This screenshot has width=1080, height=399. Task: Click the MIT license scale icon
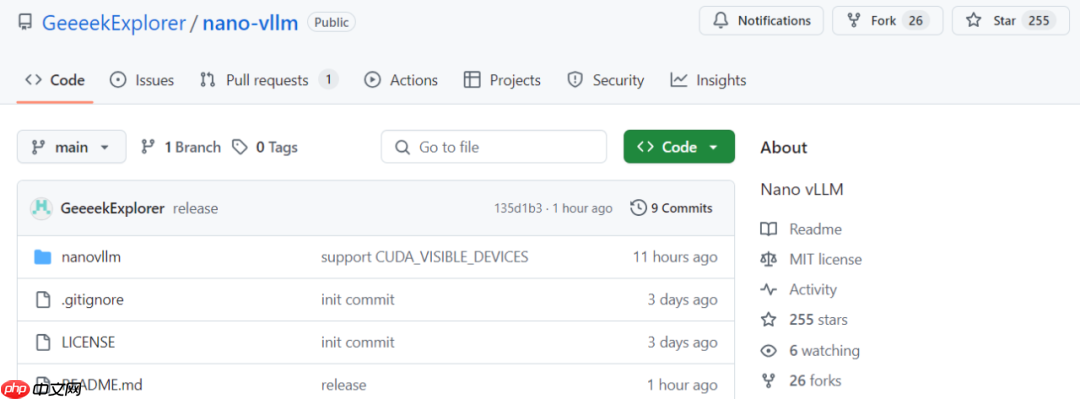coord(768,259)
